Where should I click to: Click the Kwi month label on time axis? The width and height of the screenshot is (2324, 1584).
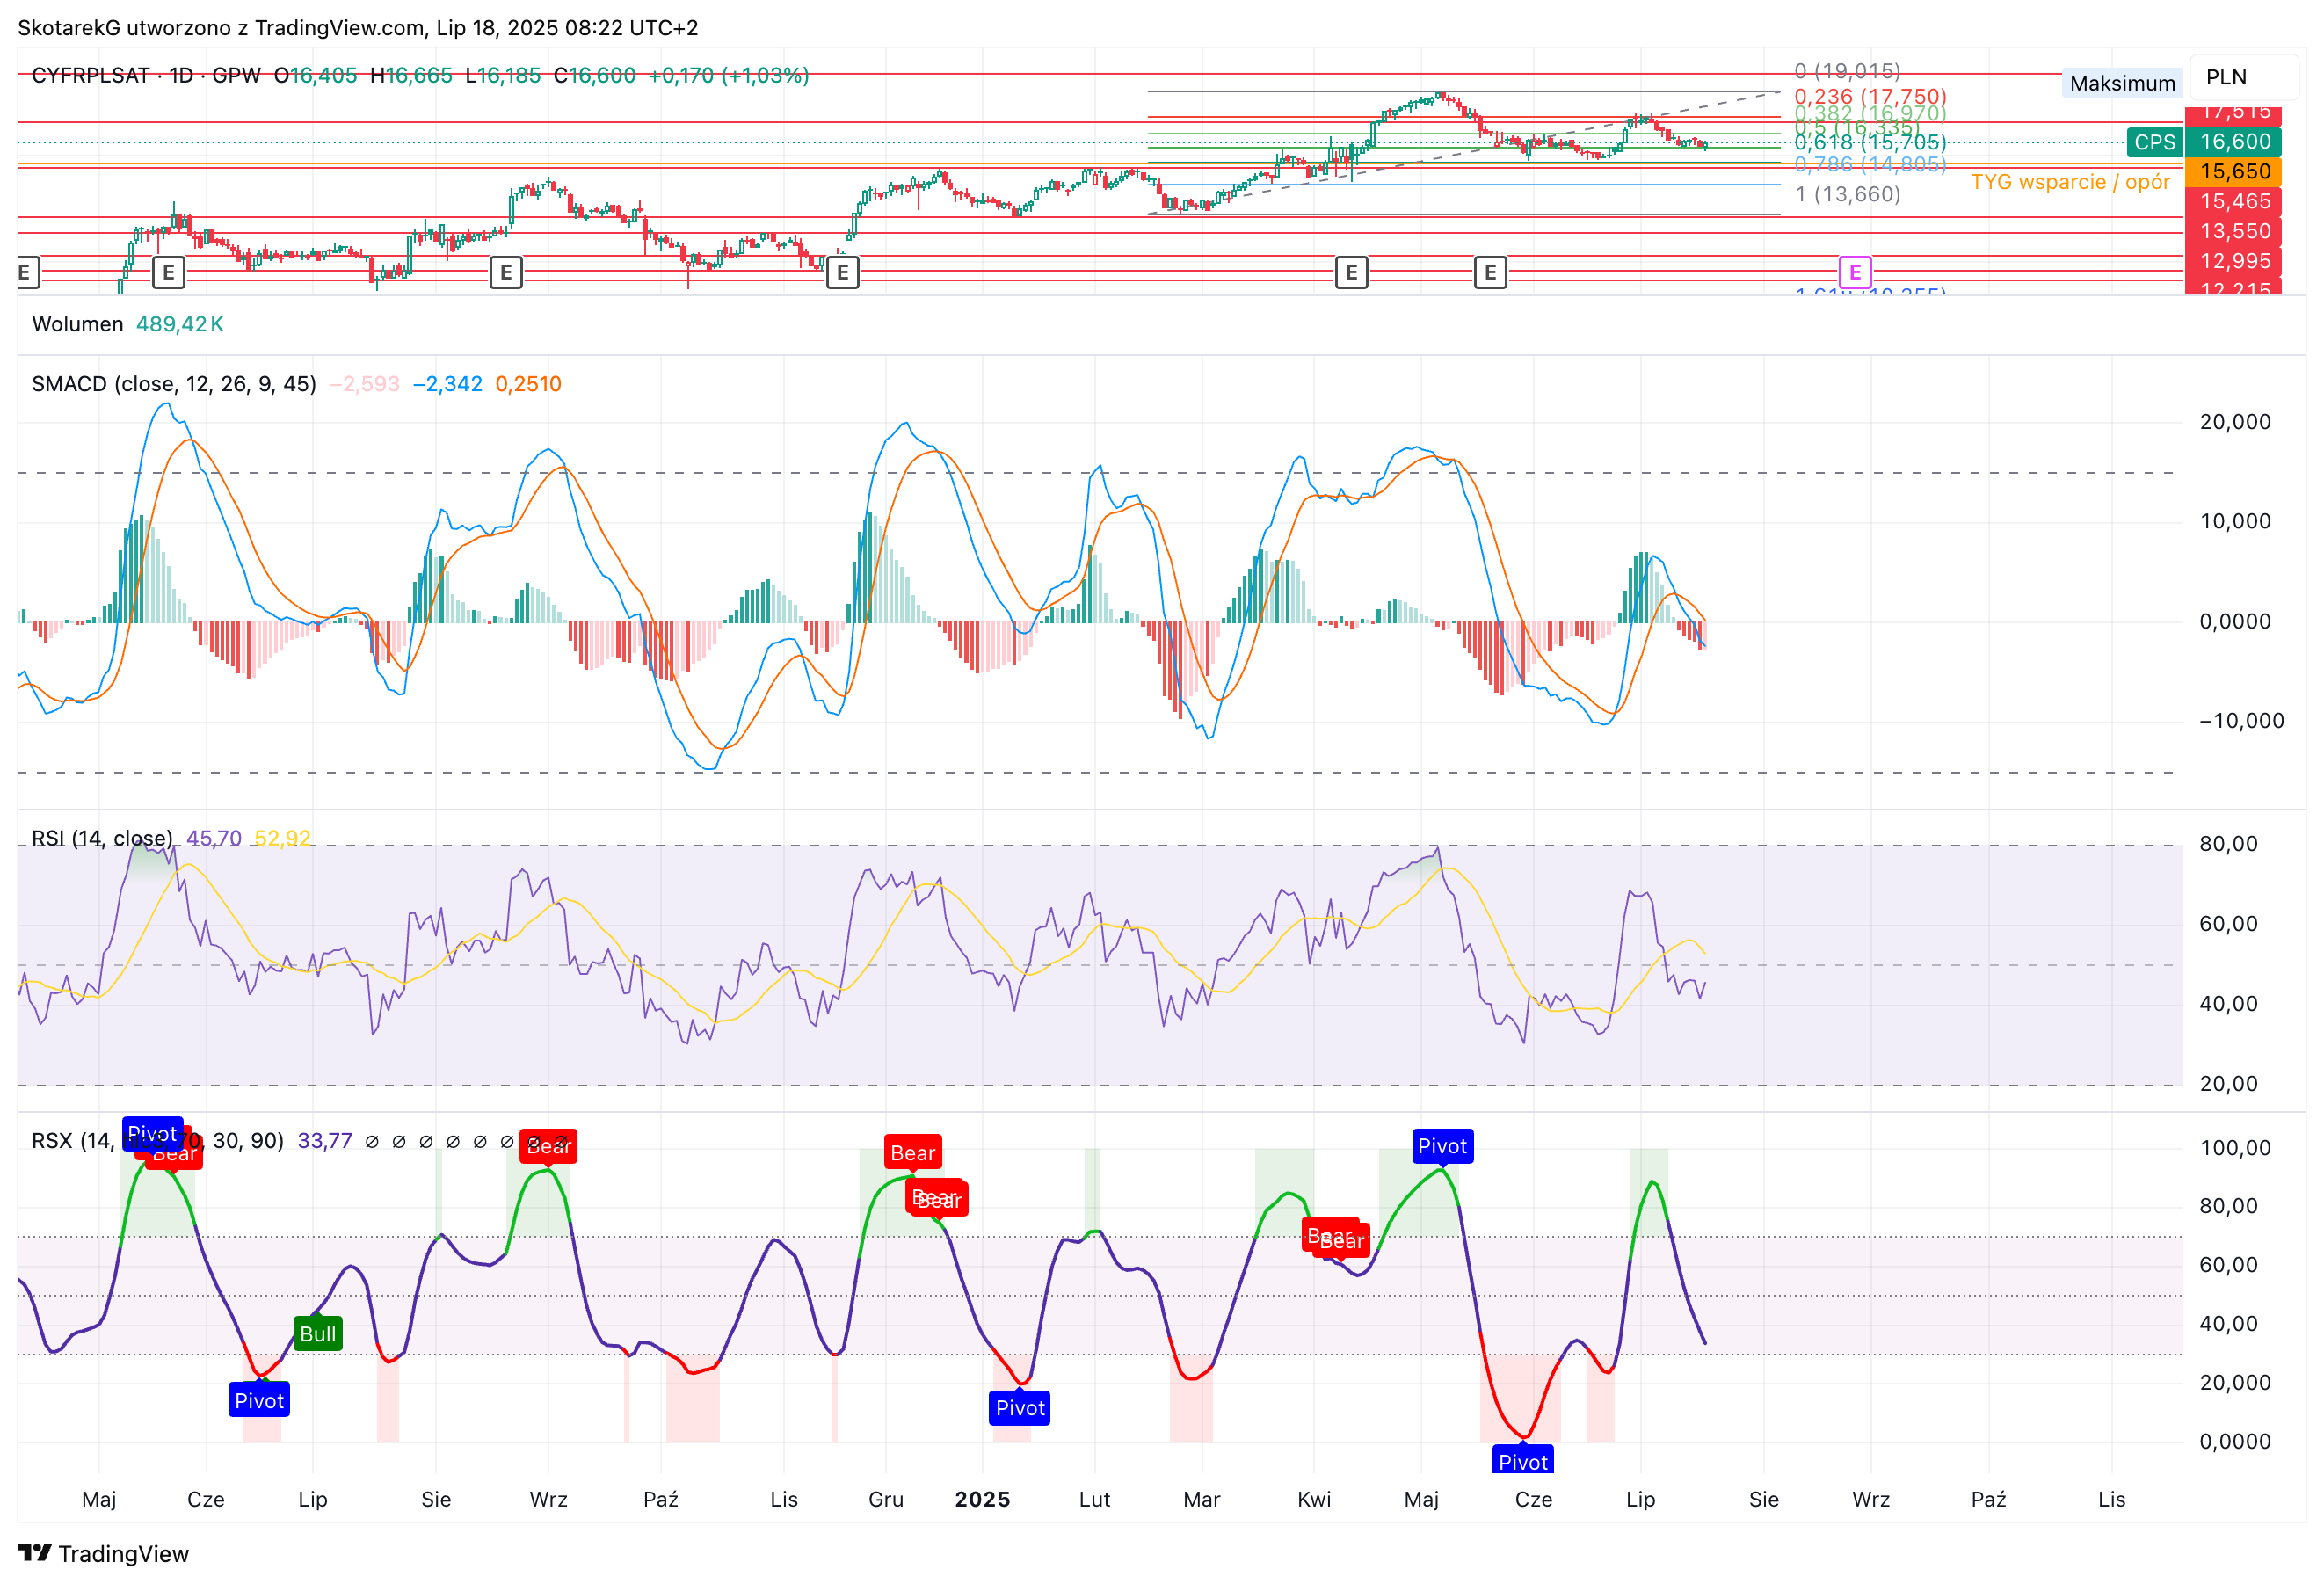(1314, 1499)
